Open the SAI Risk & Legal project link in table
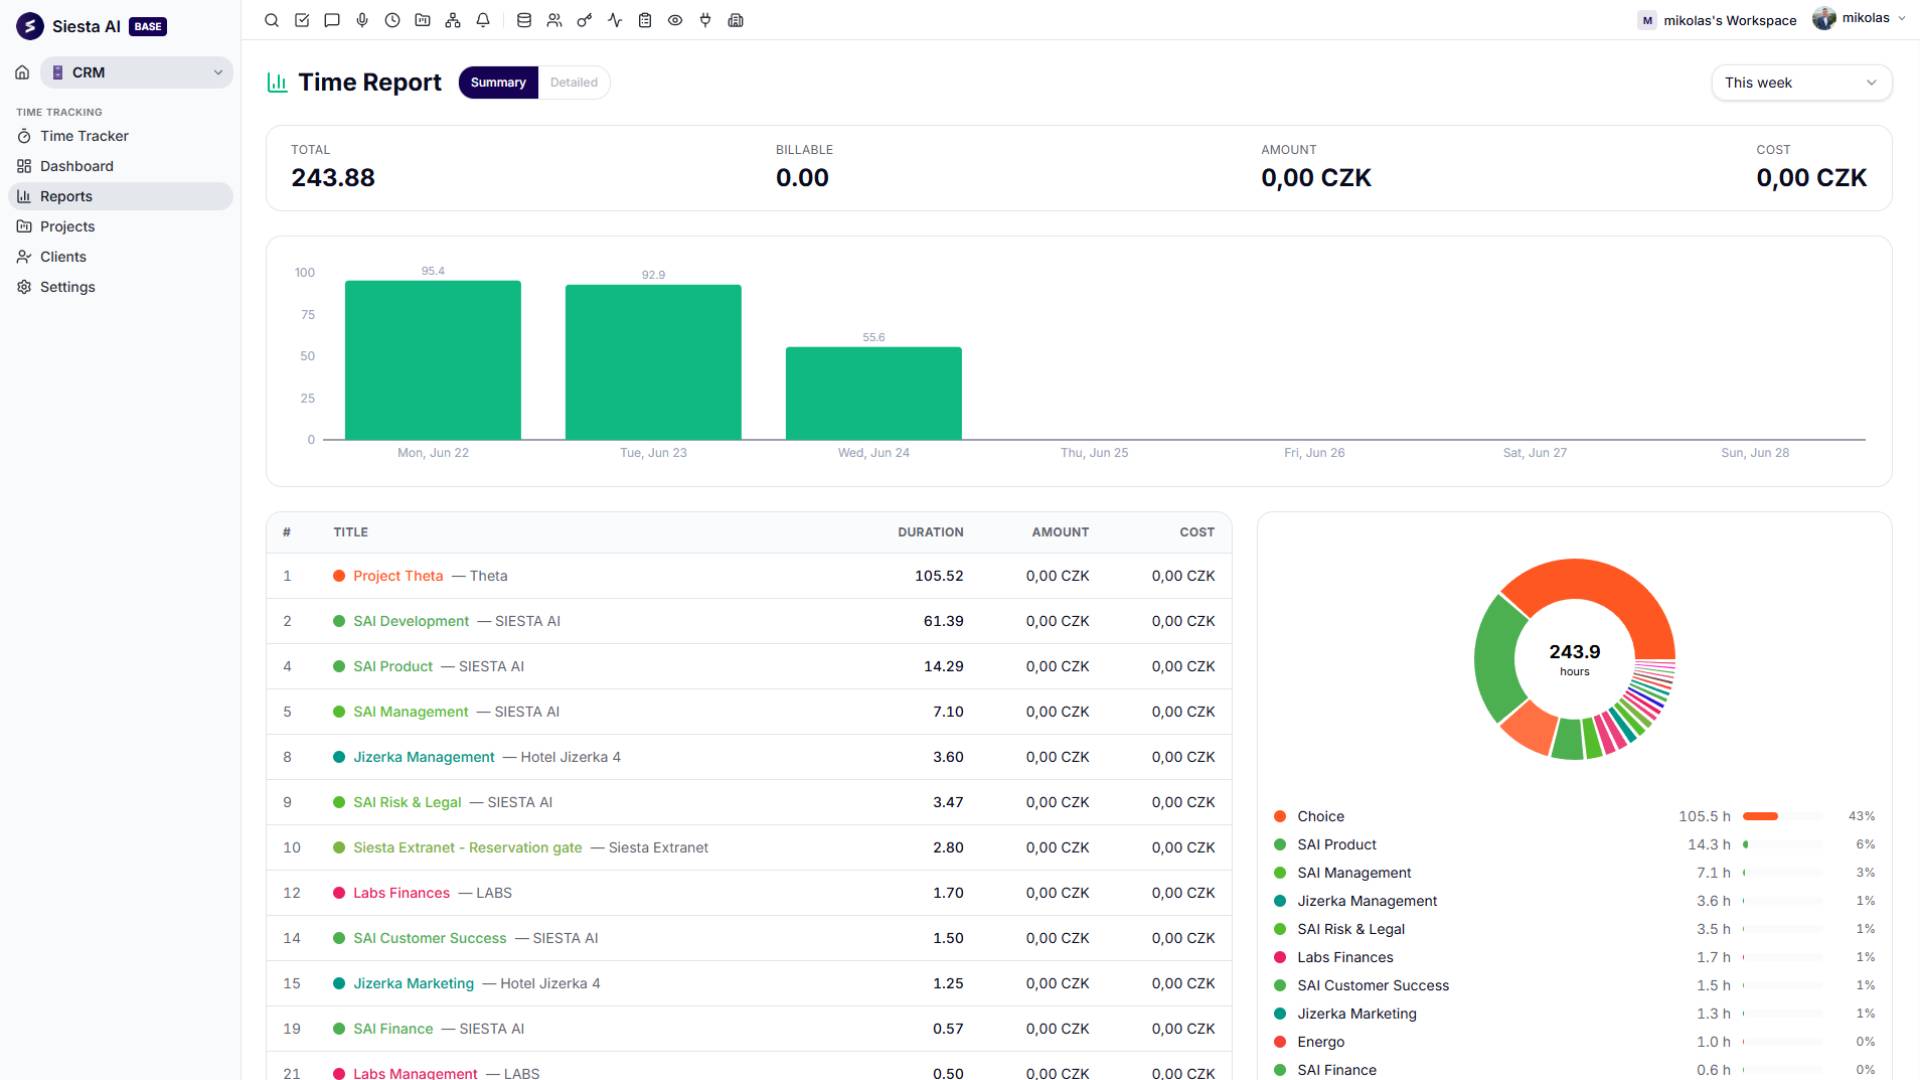This screenshot has width=1920, height=1080. (x=407, y=802)
